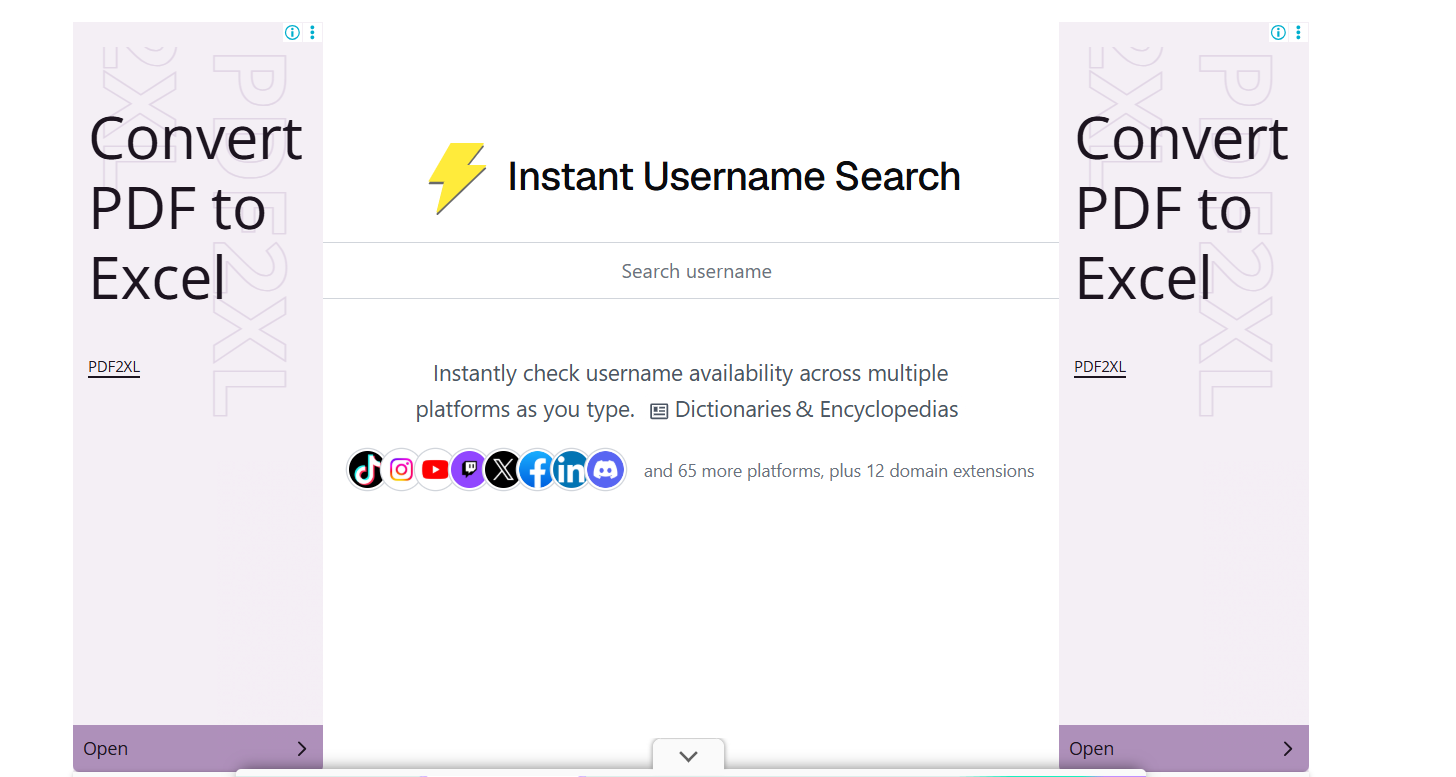The width and height of the screenshot is (1456, 777).
Task: Open the left ad's three-dot options menu
Action: [312, 32]
